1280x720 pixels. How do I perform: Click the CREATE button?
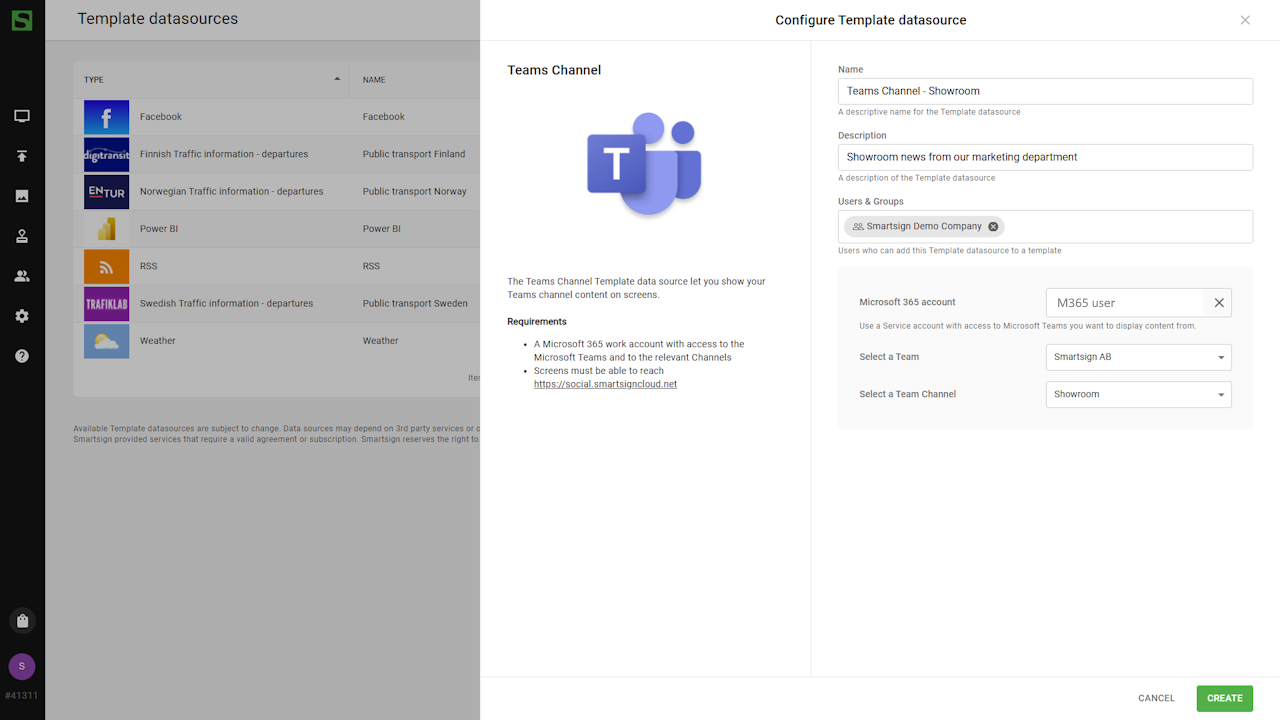[1224, 698]
